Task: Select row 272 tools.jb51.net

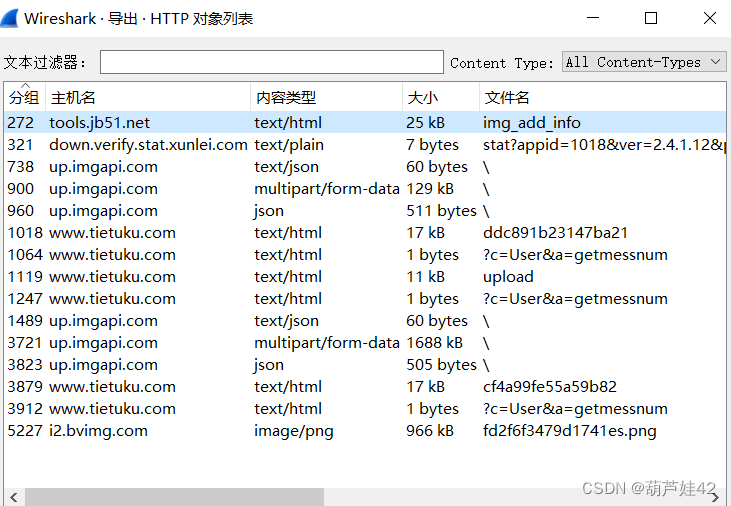Action: pyautogui.click(x=365, y=123)
